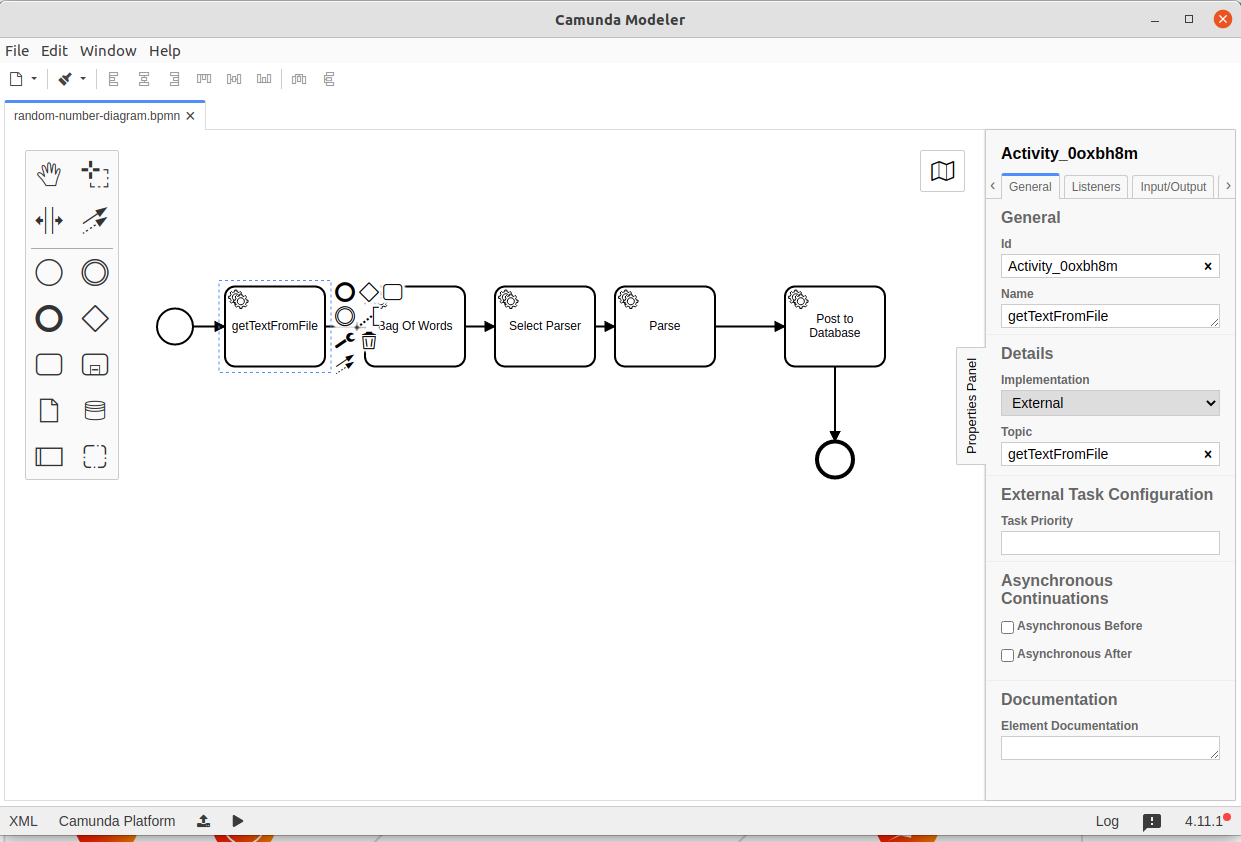Image resolution: width=1241 pixels, height=842 pixels.
Task: Clear the Topic field with x
Action: click(1208, 454)
